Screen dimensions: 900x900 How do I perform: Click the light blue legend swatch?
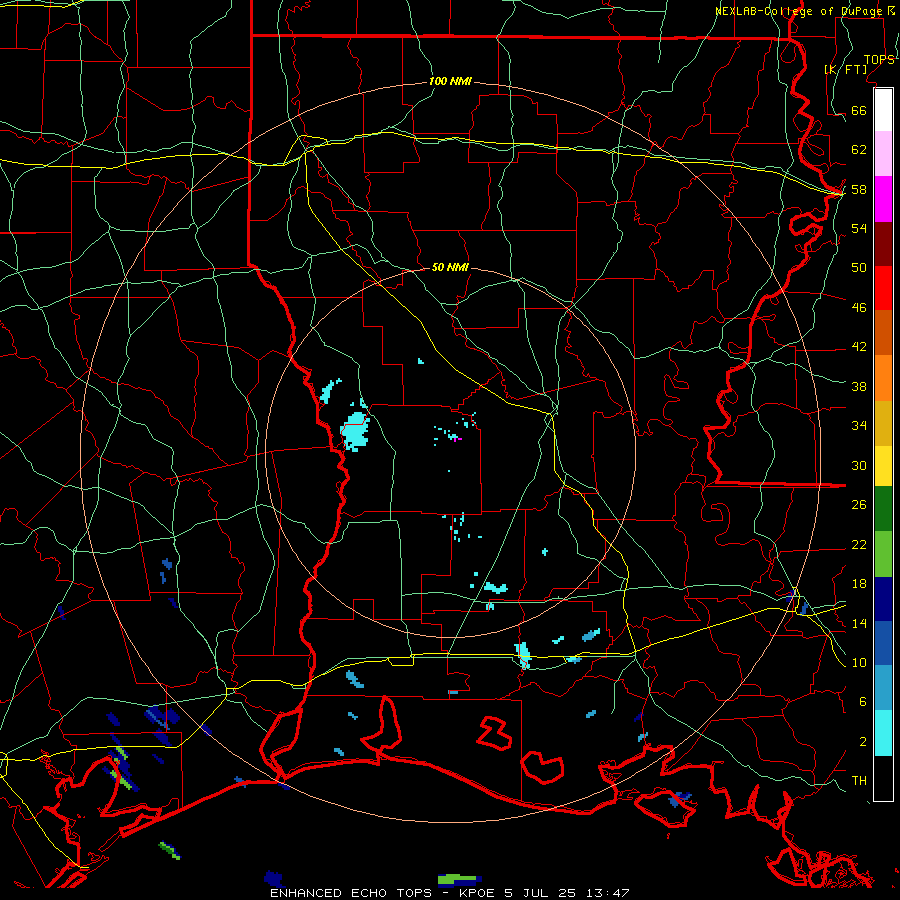point(883,688)
